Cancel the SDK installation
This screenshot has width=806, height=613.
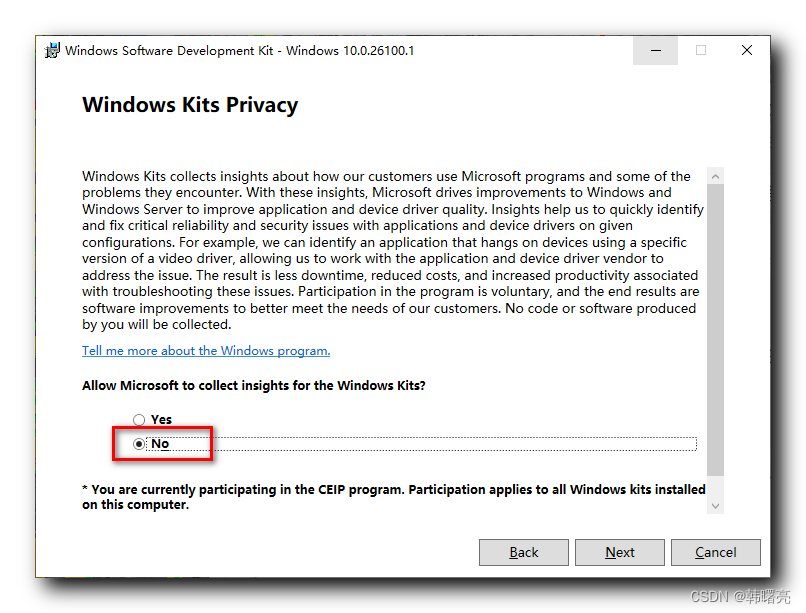click(x=715, y=551)
